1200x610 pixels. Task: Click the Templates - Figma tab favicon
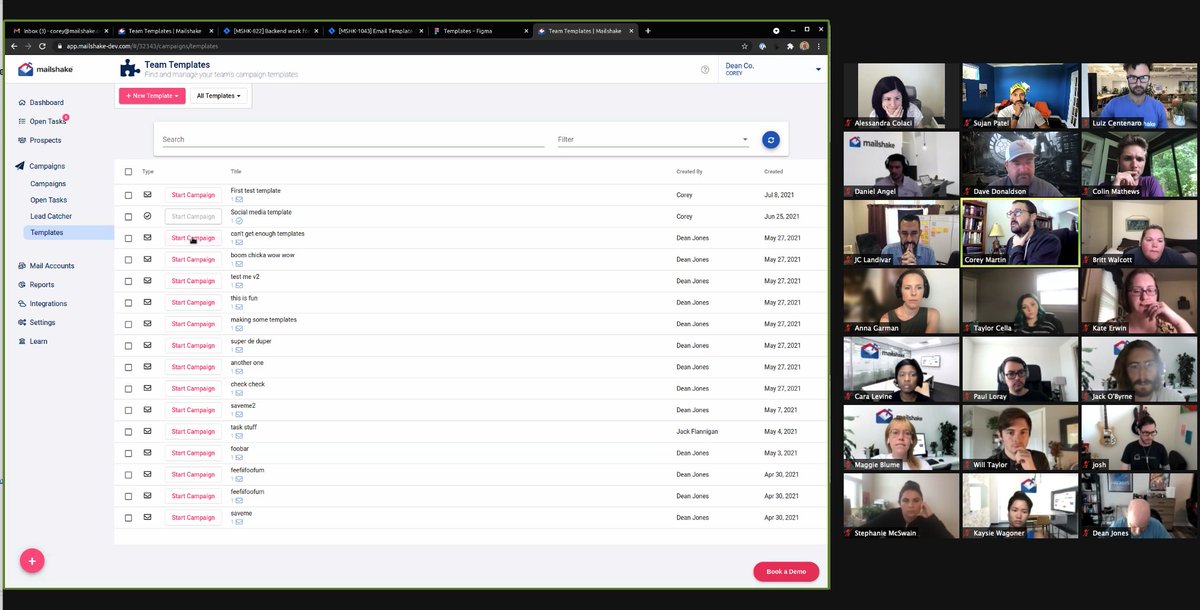point(436,31)
